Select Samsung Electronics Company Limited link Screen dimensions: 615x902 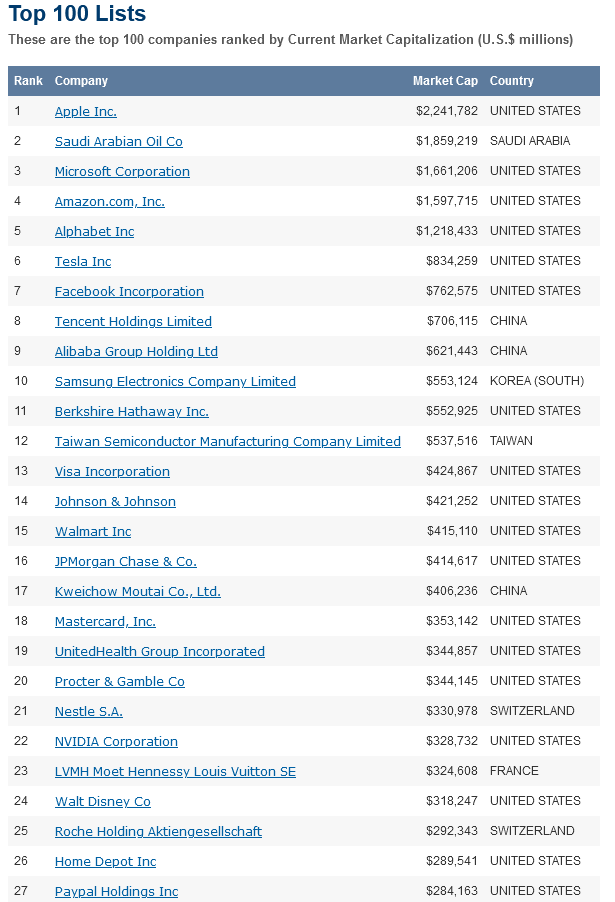pos(175,381)
